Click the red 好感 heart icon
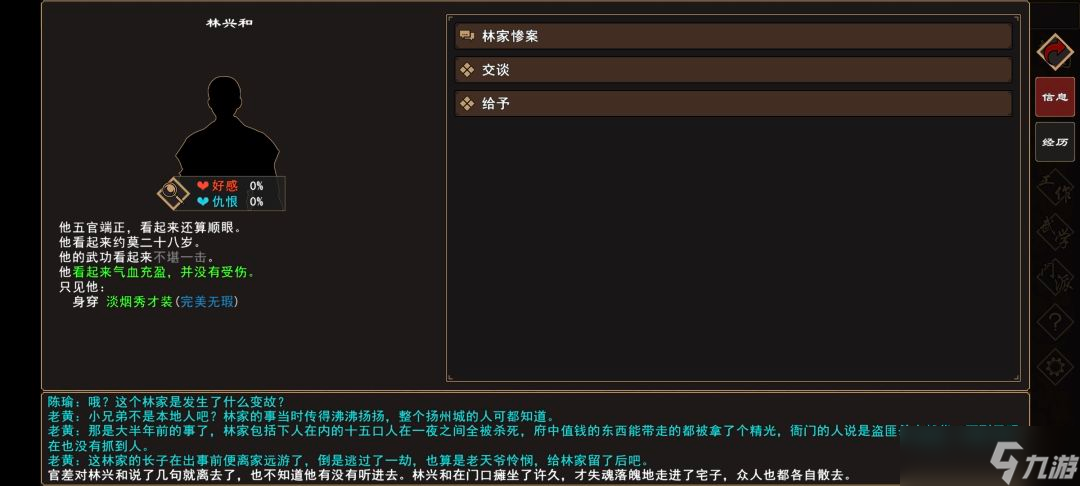This screenshot has width=1080, height=486. 203,186
